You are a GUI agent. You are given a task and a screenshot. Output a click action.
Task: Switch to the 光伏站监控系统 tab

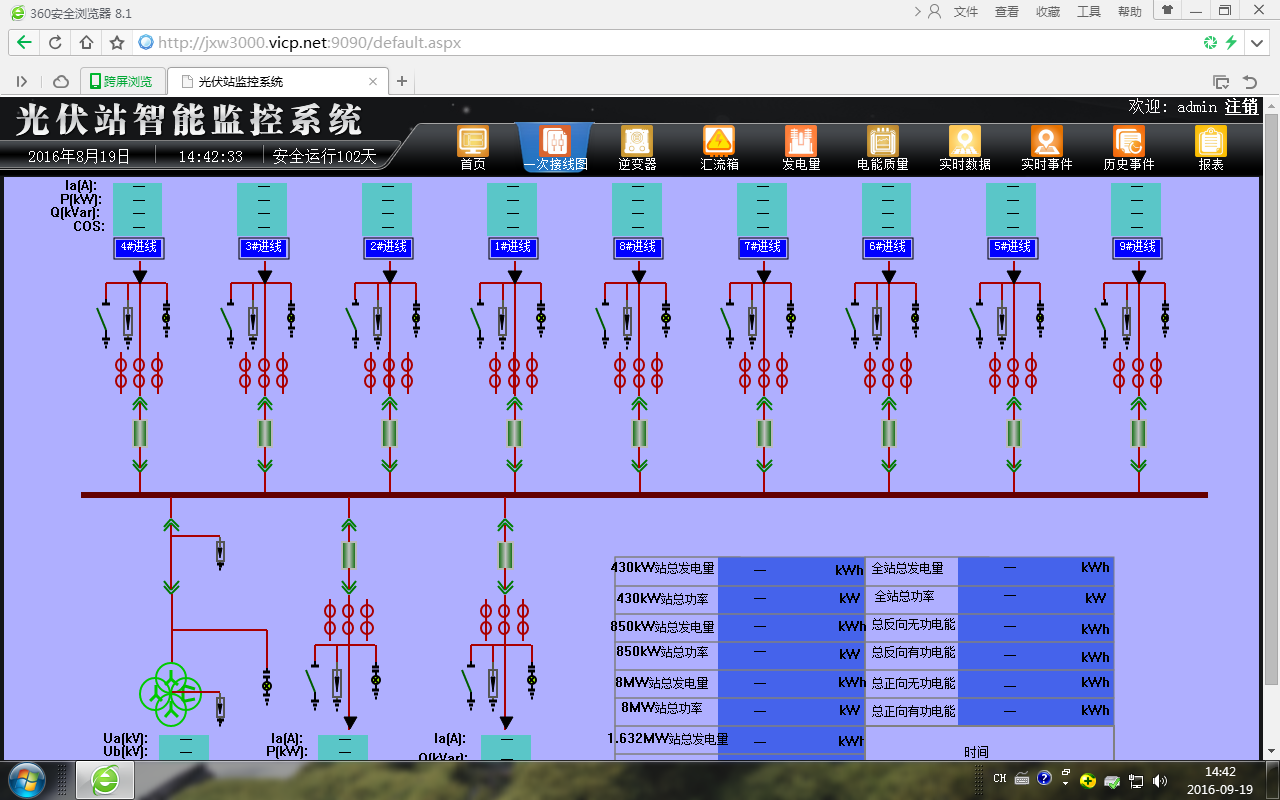click(x=277, y=82)
